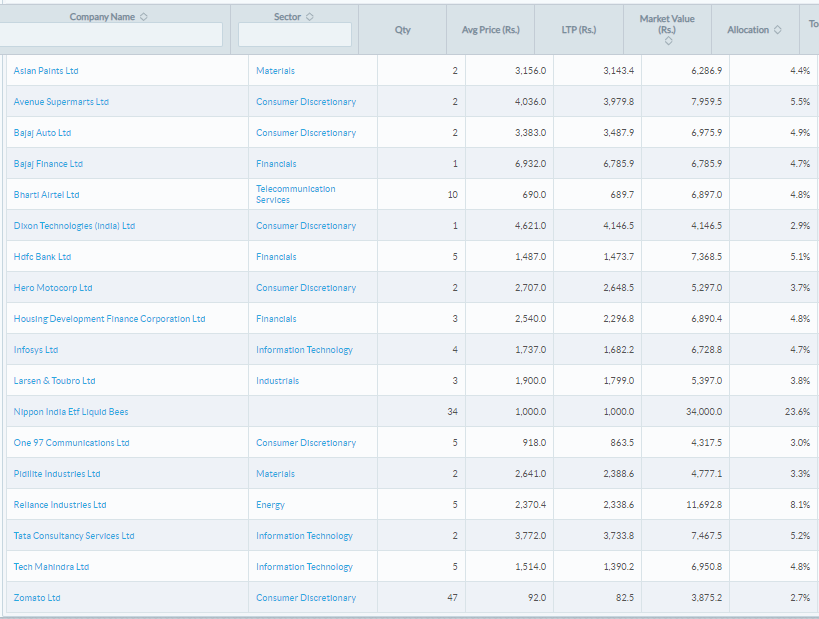Click the Avg Price (Rs.) column header
819x619 pixels.
490,30
